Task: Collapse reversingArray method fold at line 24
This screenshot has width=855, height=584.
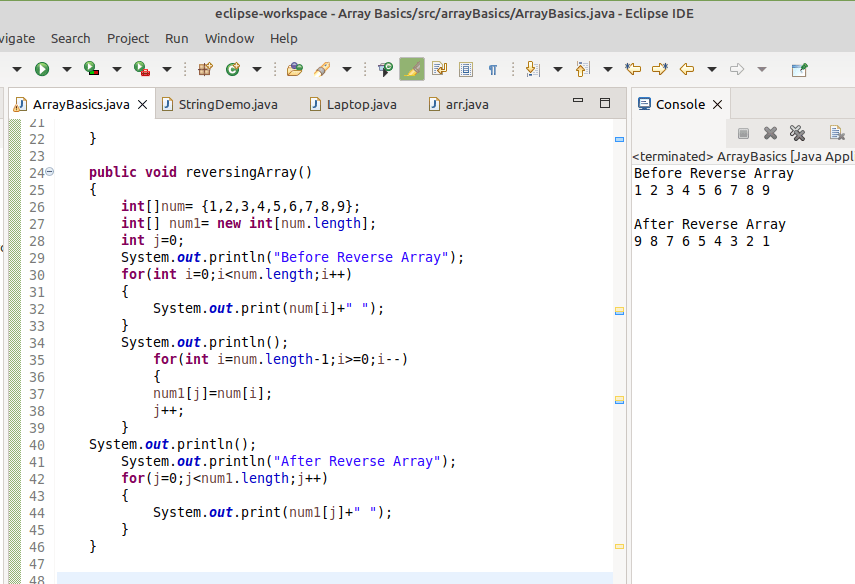Action: [50, 172]
